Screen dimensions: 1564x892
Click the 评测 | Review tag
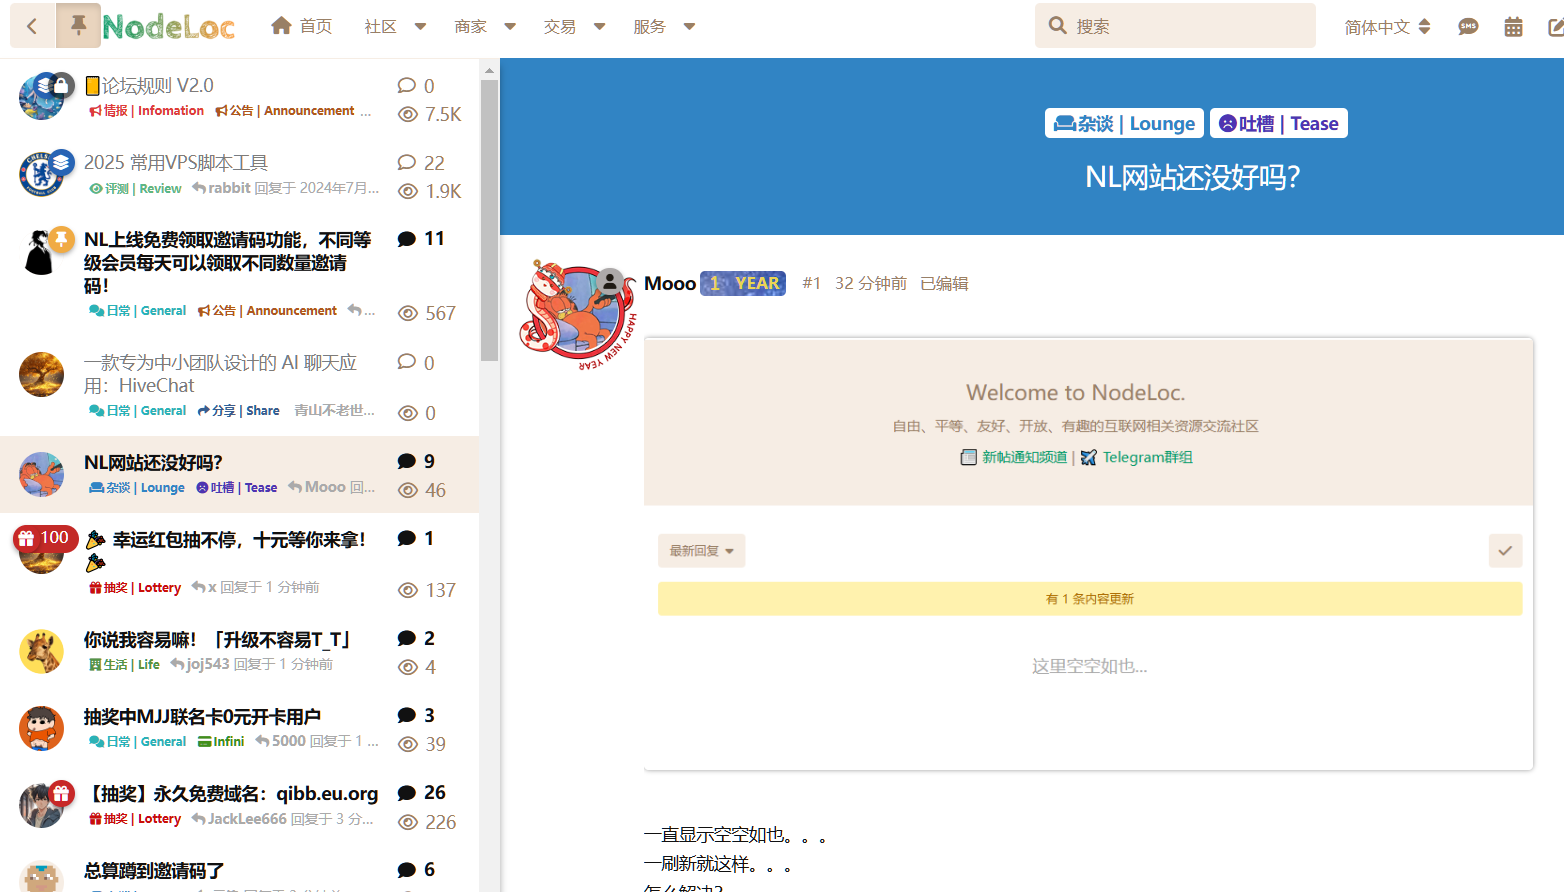point(135,188)
